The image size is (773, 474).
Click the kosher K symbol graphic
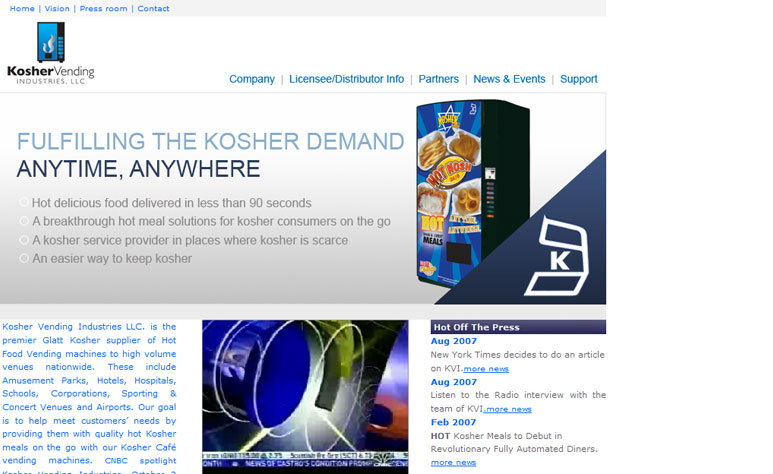pyautogui.click(x=563, y=258)
